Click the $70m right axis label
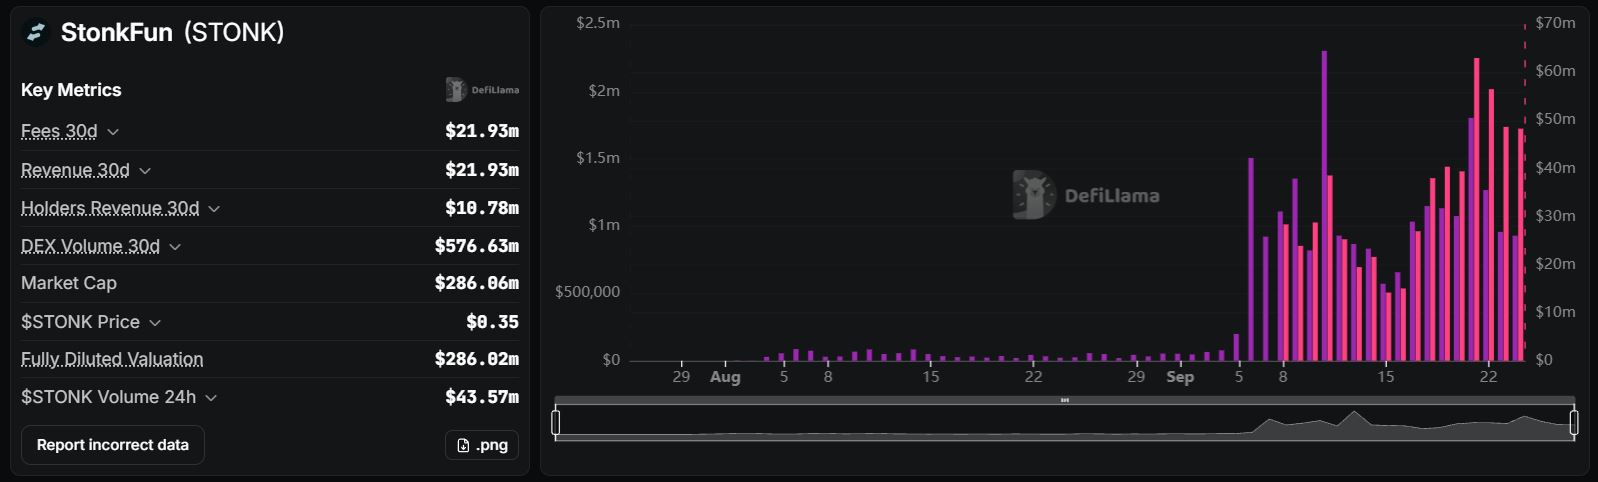The height and width of the screenshot is (482, 1598). tap(1556, 23)
